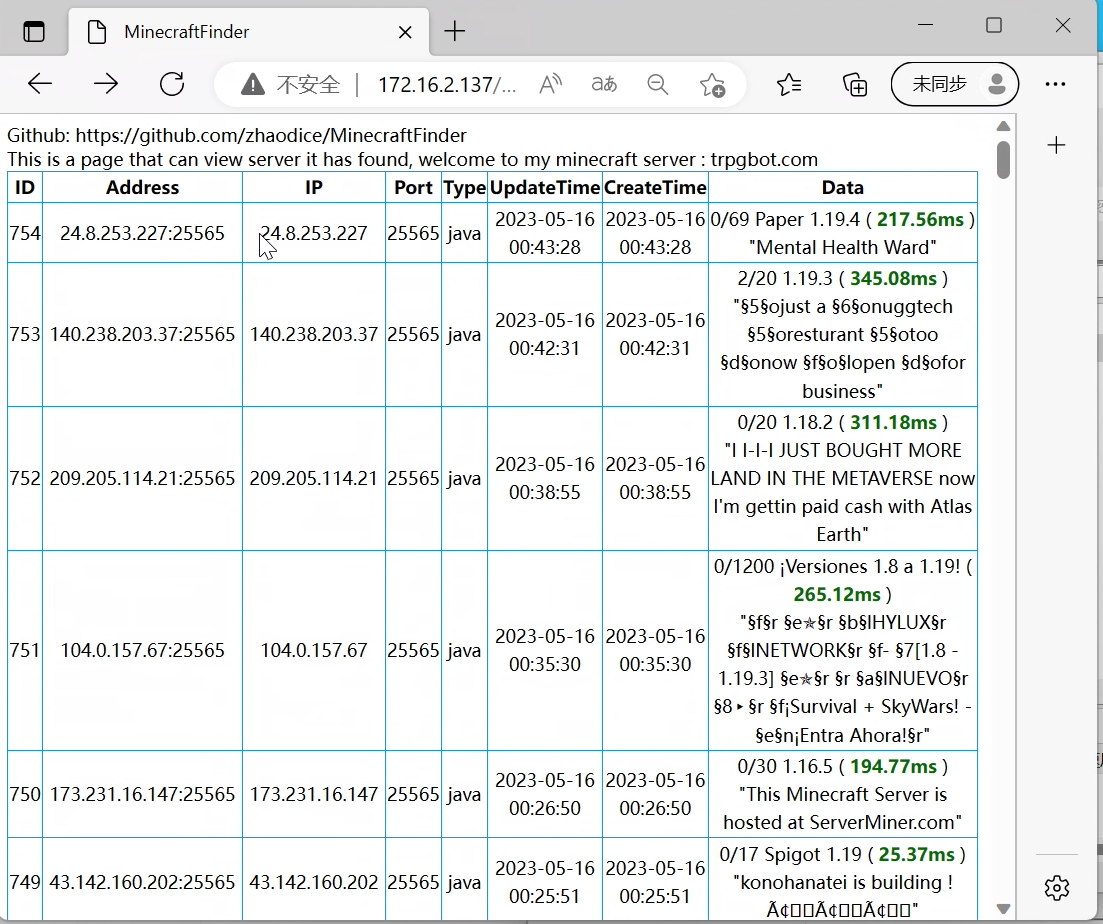Open sidebar settings gear
The height and width of the screenshot is (924, 1103).
point(1057,888)
